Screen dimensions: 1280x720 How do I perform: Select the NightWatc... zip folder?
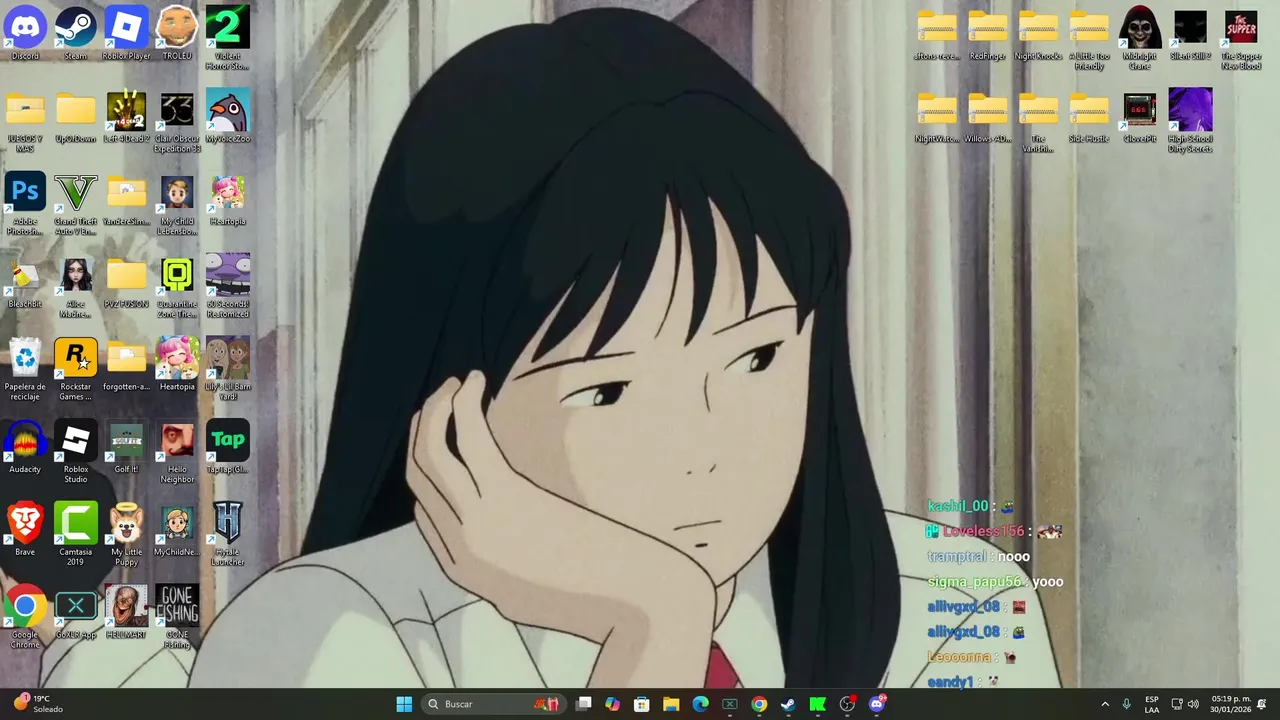click(x=937, y=117)
